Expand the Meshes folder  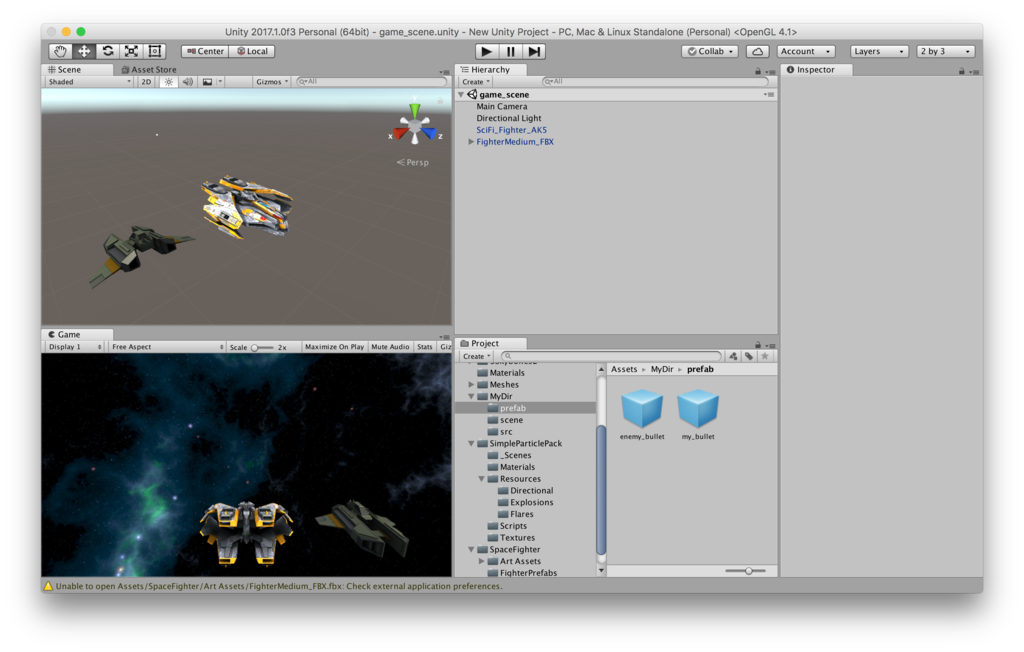pyautogui.click(x=471, y=385)
